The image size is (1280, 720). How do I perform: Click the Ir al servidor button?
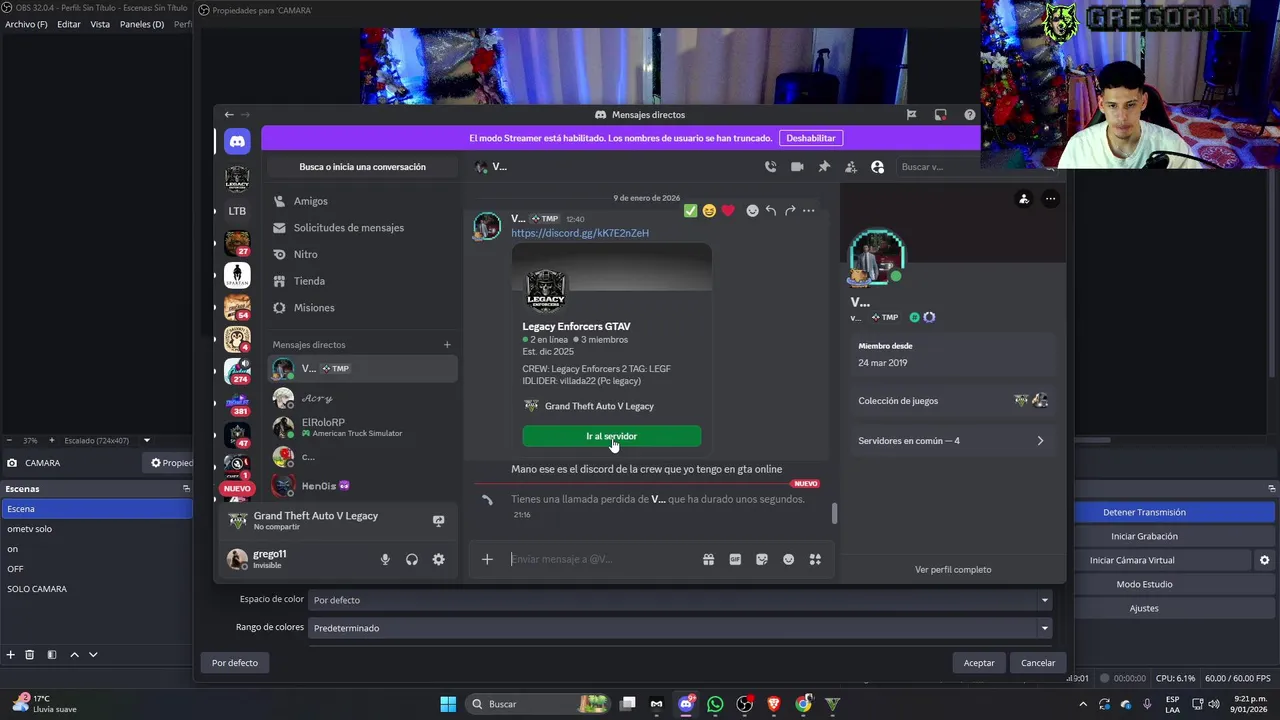tap(611, 436)
